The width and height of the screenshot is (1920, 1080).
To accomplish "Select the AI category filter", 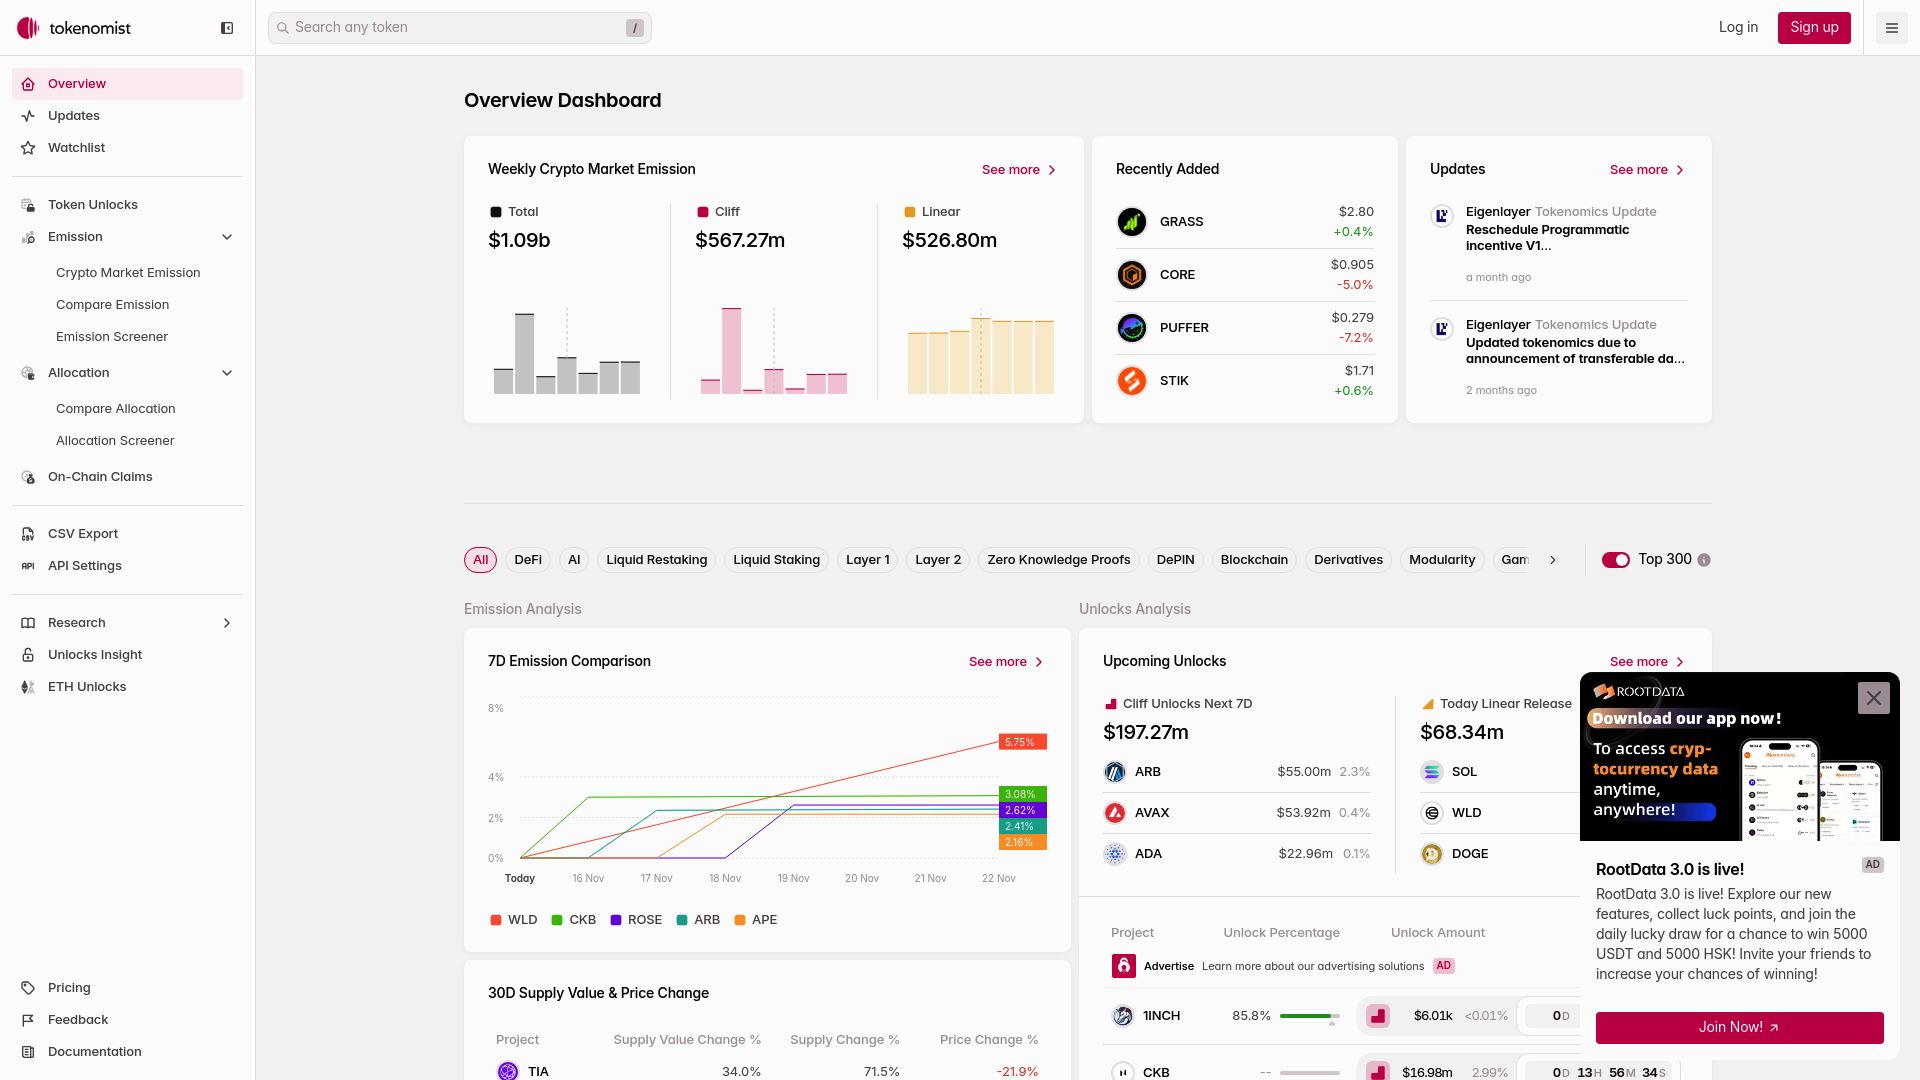I will [x=574, y=560].
